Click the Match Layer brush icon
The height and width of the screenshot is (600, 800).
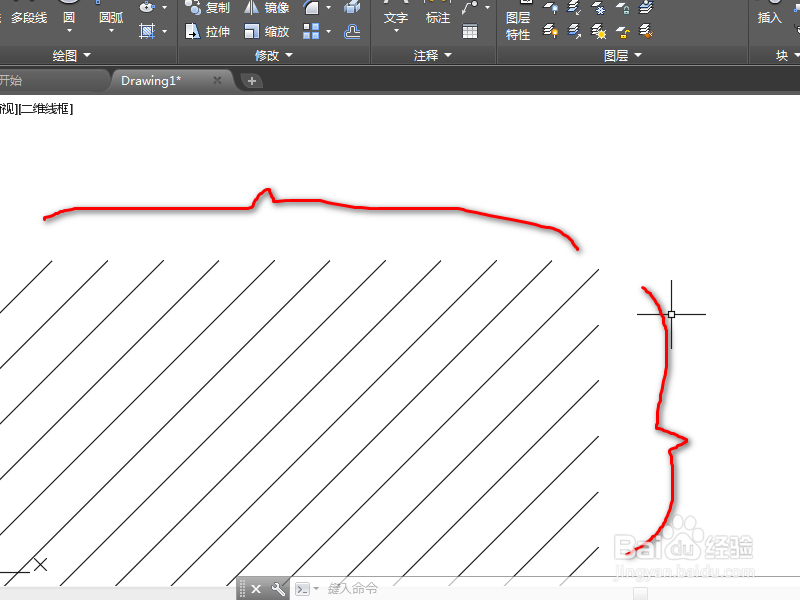(x=646, y=32)
